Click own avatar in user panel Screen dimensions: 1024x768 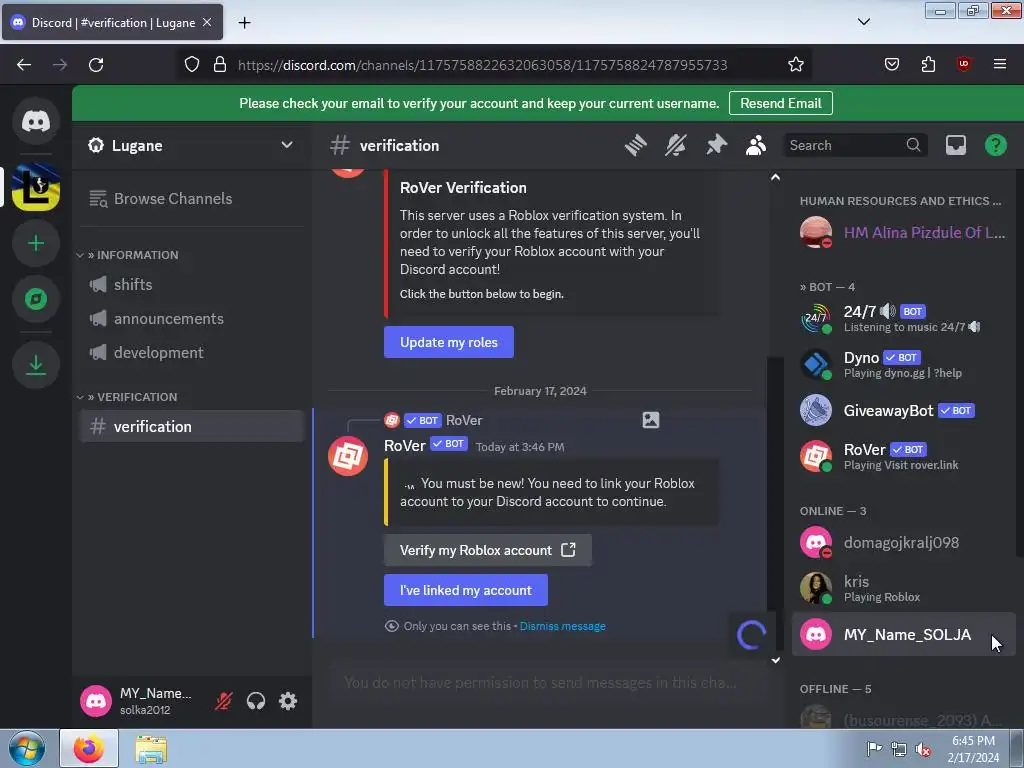[96, 701]
